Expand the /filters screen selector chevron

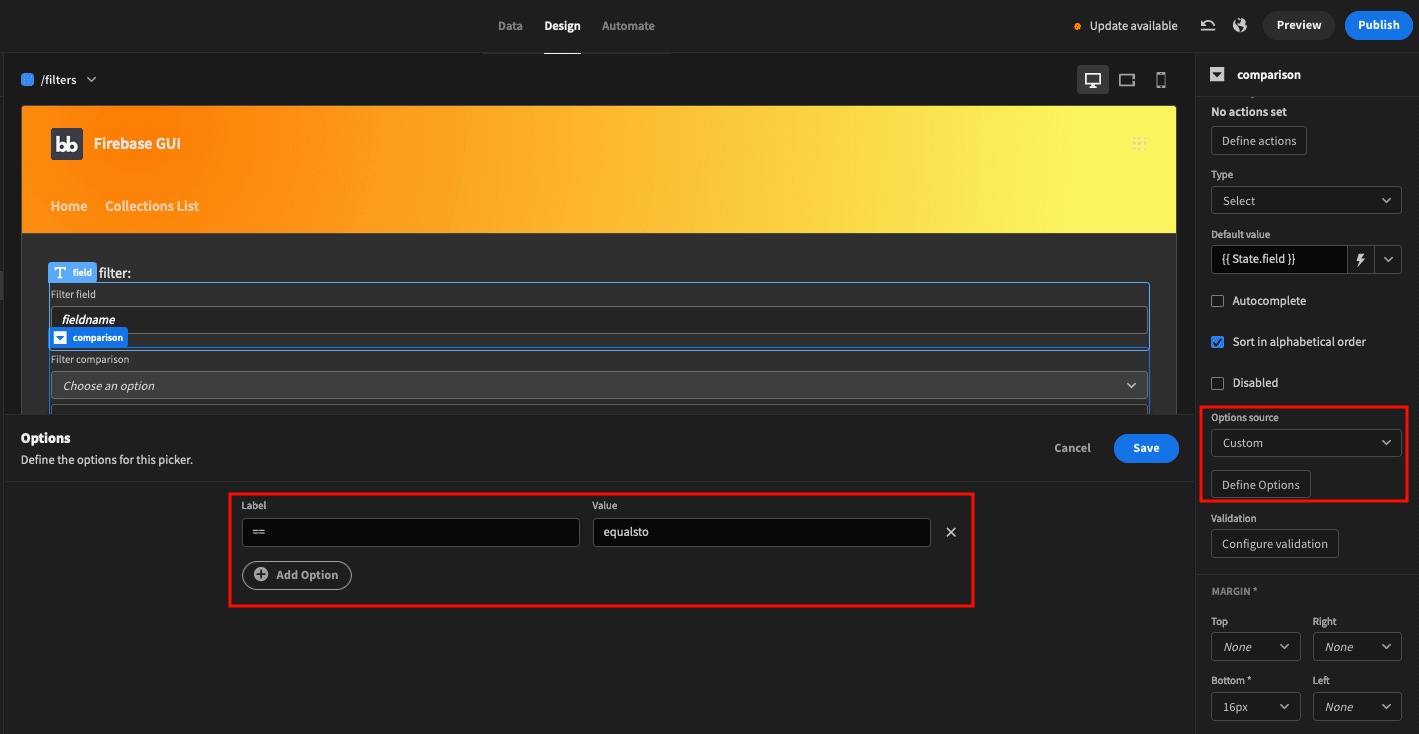91,80
